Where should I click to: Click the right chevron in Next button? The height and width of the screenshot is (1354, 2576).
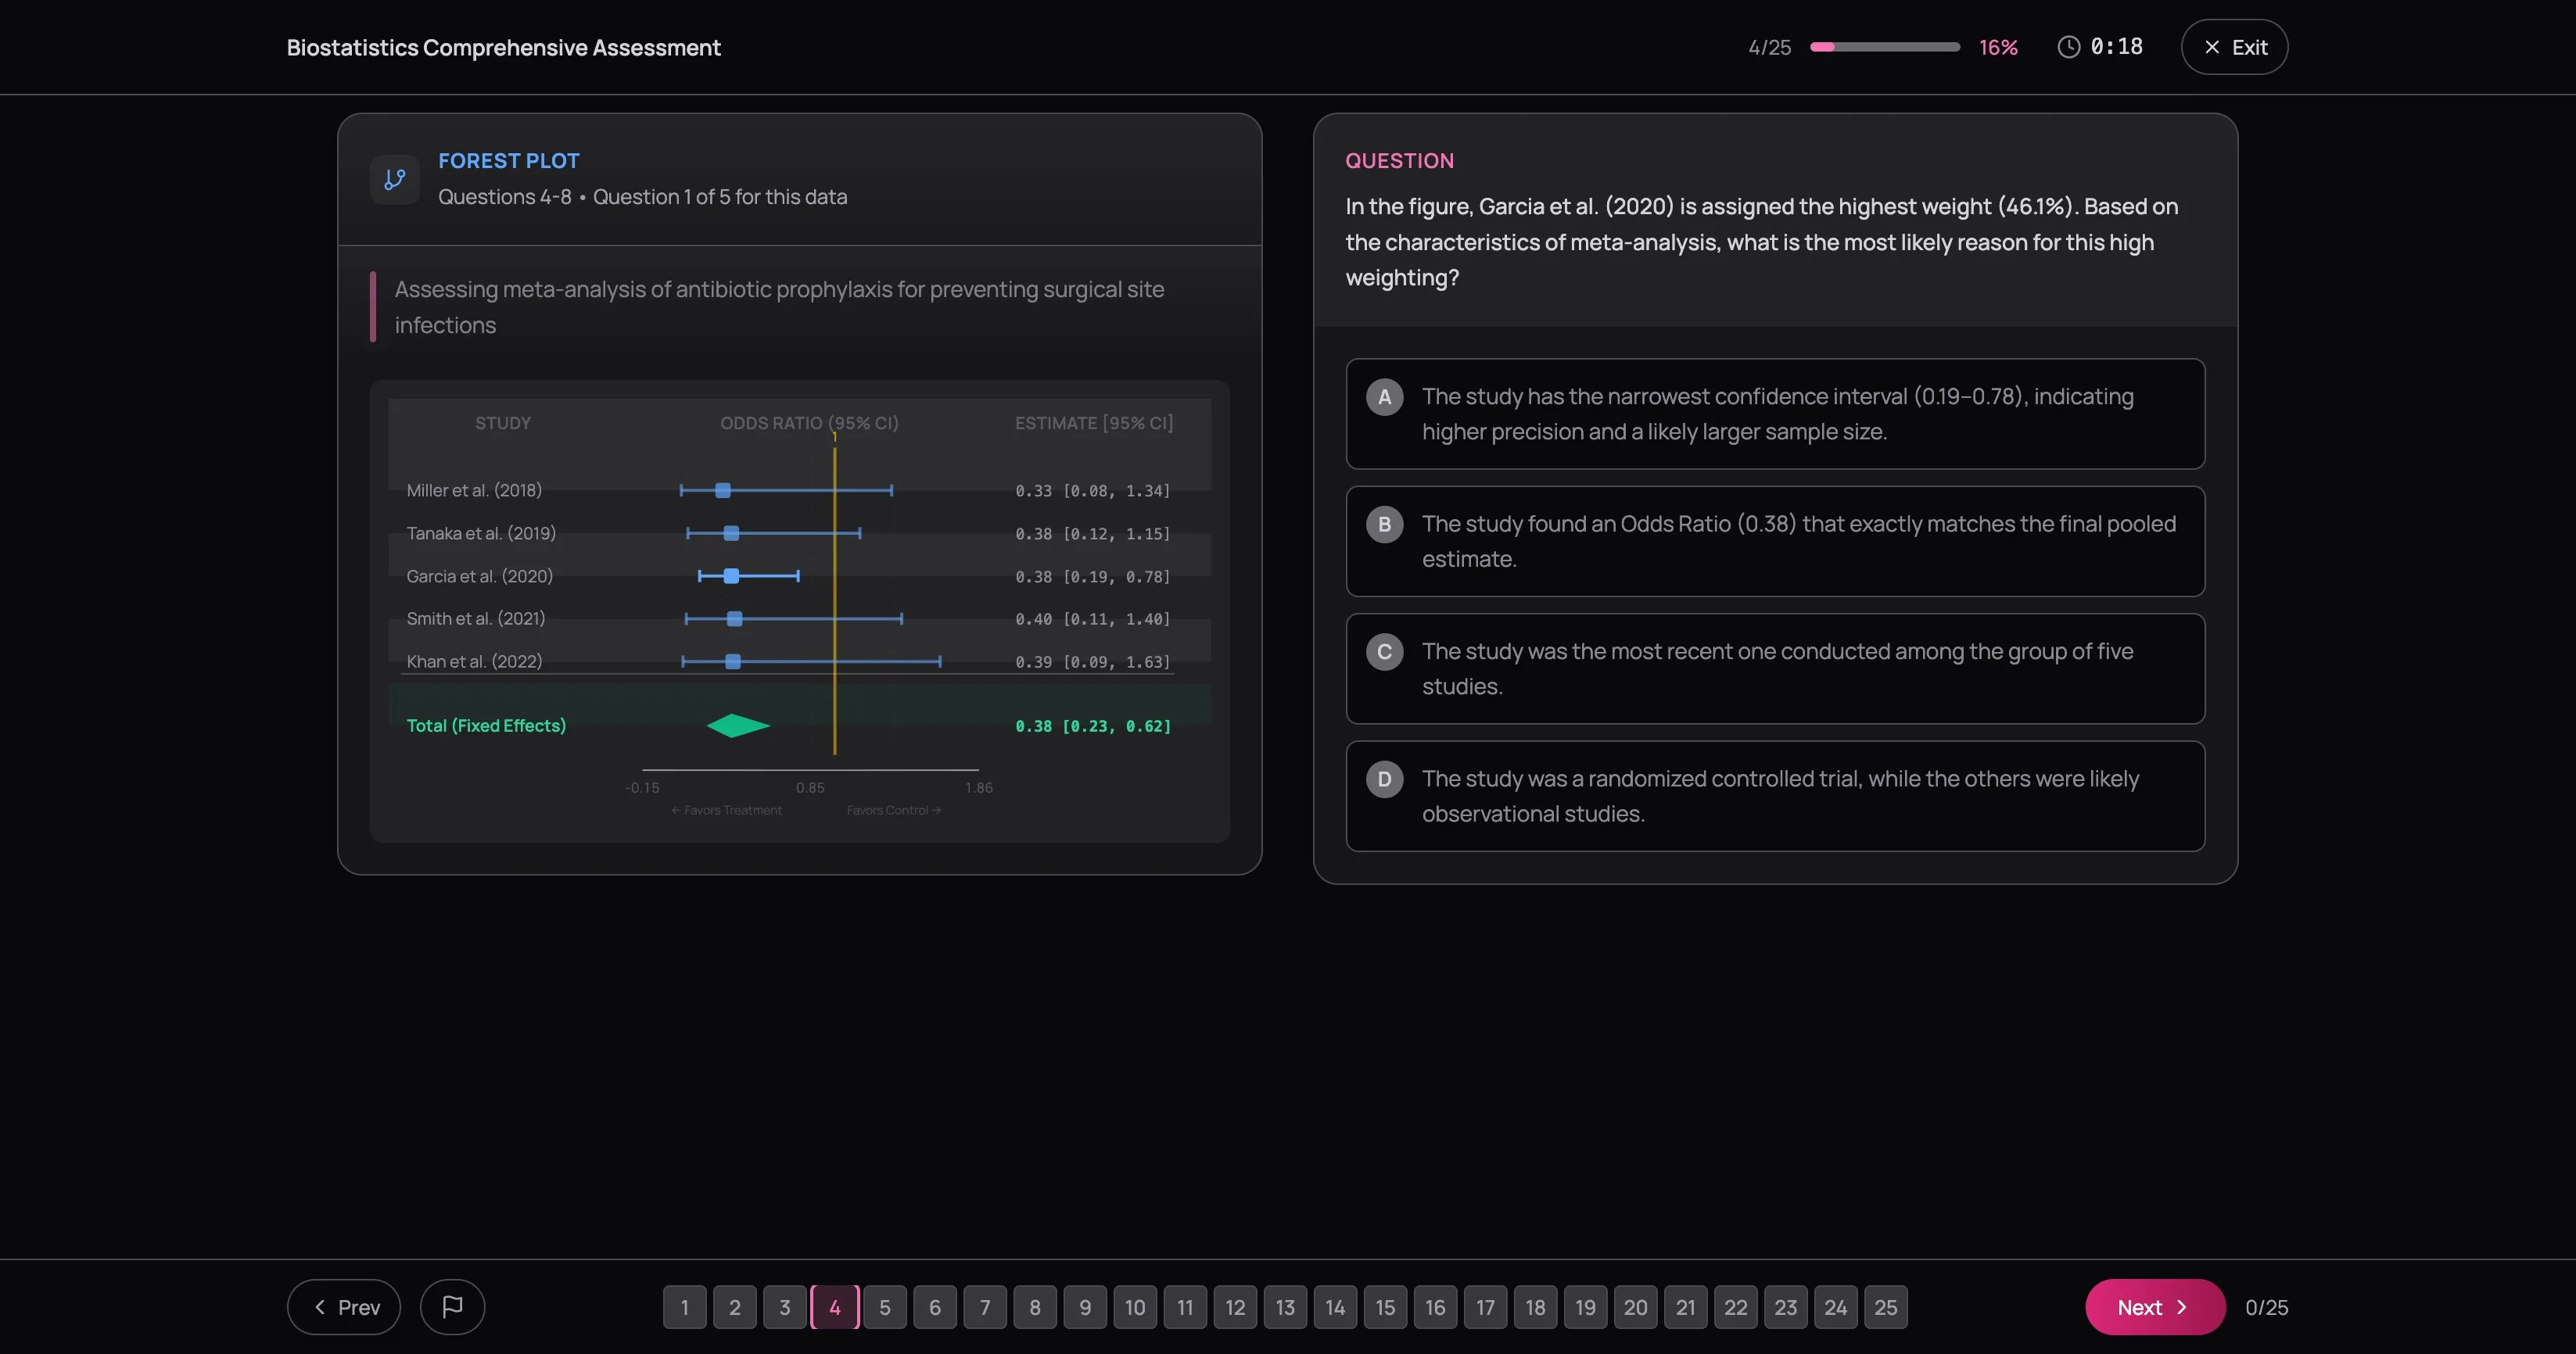2183,1307
